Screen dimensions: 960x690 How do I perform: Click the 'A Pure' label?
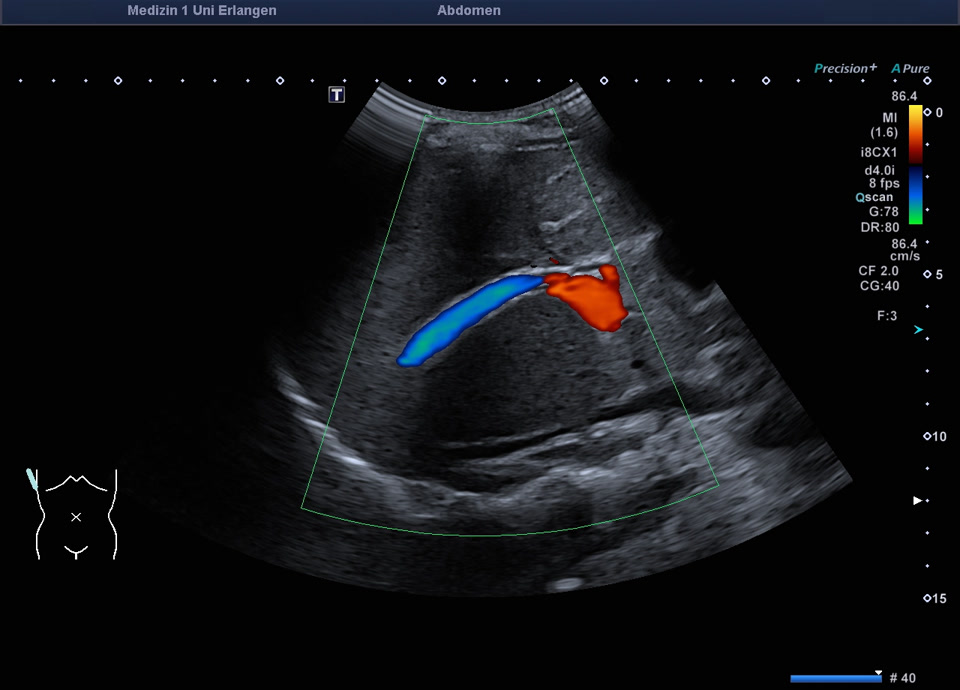910,69
